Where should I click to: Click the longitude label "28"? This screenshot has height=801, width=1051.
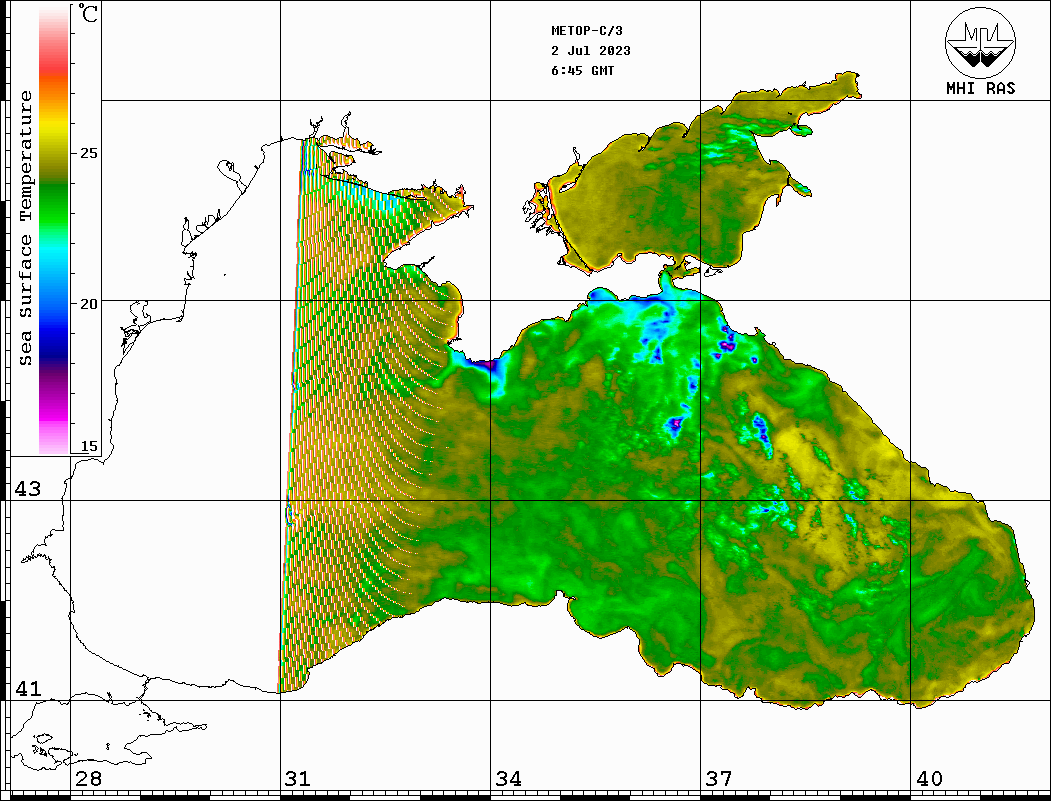[x=88, y=779]
